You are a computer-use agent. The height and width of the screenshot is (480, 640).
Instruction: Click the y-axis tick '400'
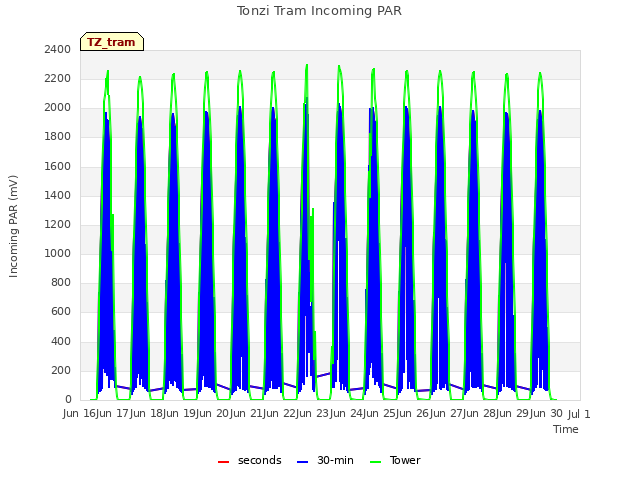tap(61, 341)
